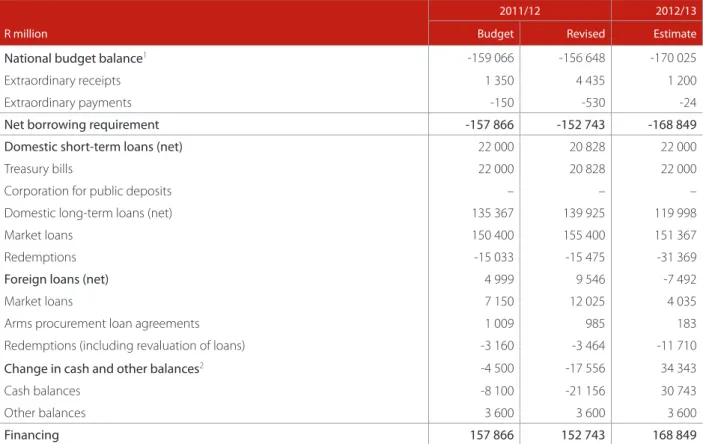
Task: Select the value -11 710
Action: point(676,346)
